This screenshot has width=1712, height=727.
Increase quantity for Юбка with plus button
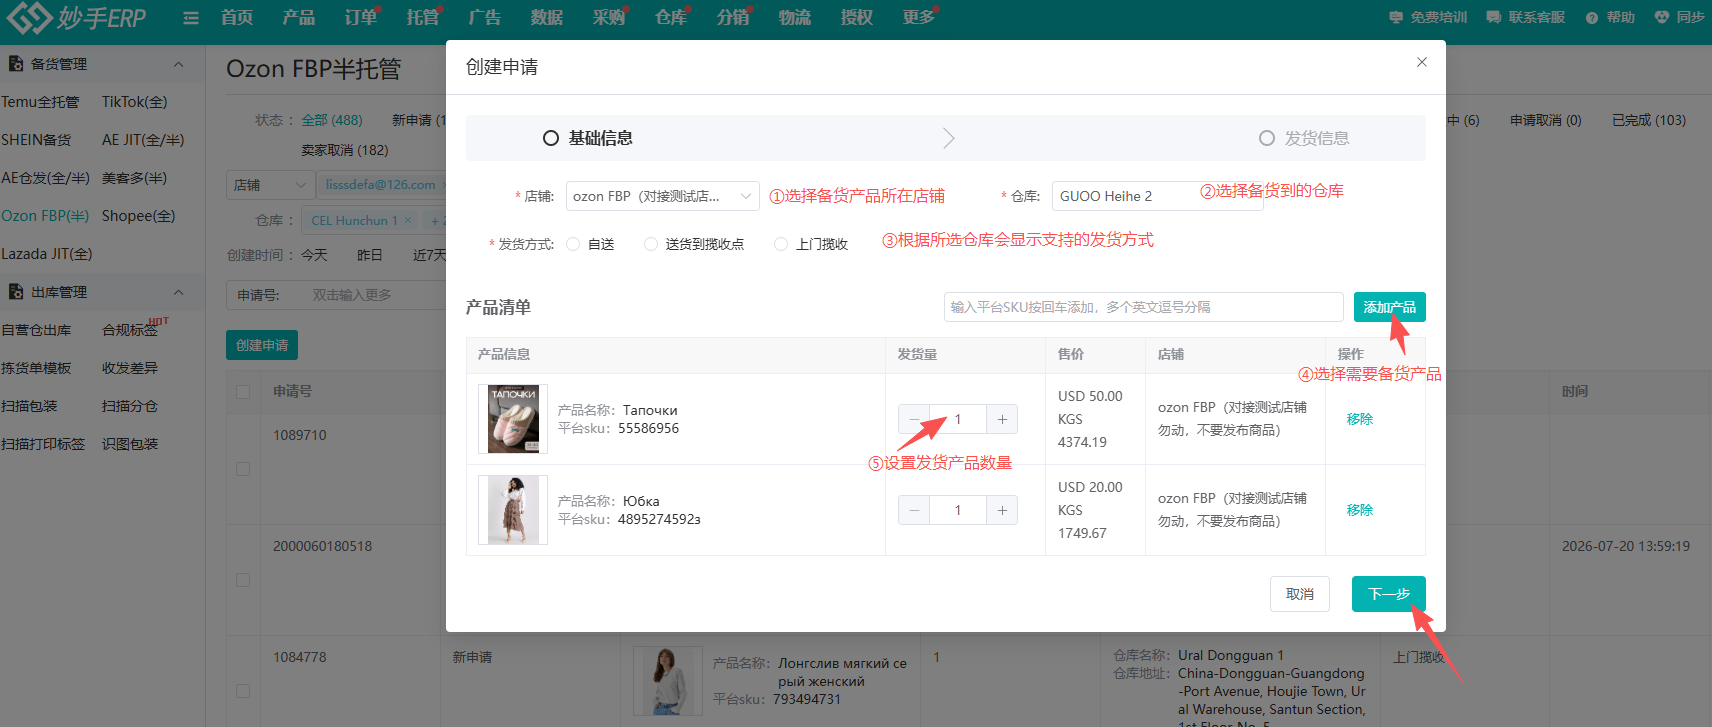coord(1002,510)
